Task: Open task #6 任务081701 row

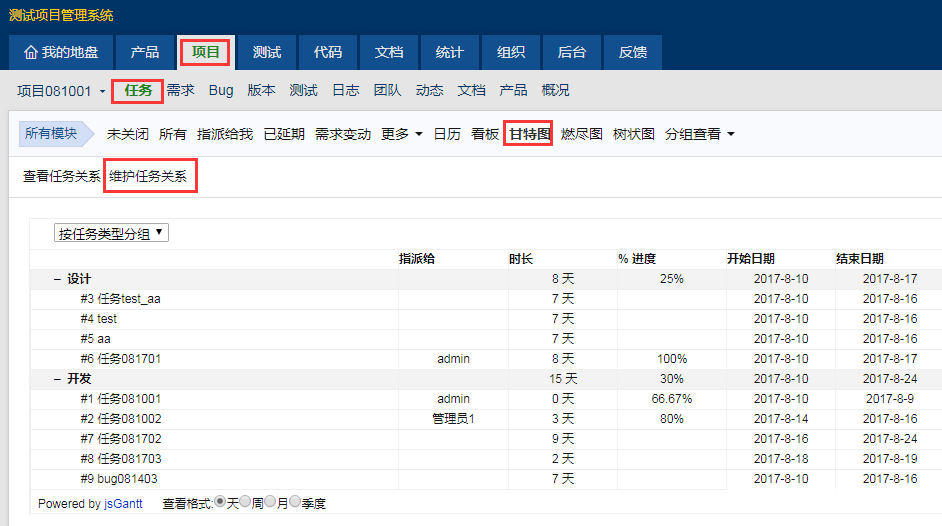Action: (120, 359)
